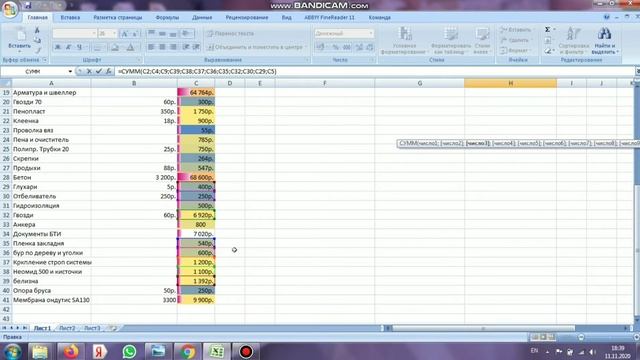Open WhatsApp from the taskbar
This screenshot has height=360, width=640.
(129, 351)
